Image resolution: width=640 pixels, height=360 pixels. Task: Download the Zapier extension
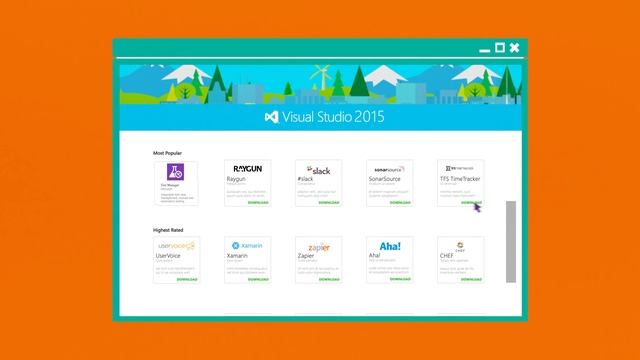(329, 279)
